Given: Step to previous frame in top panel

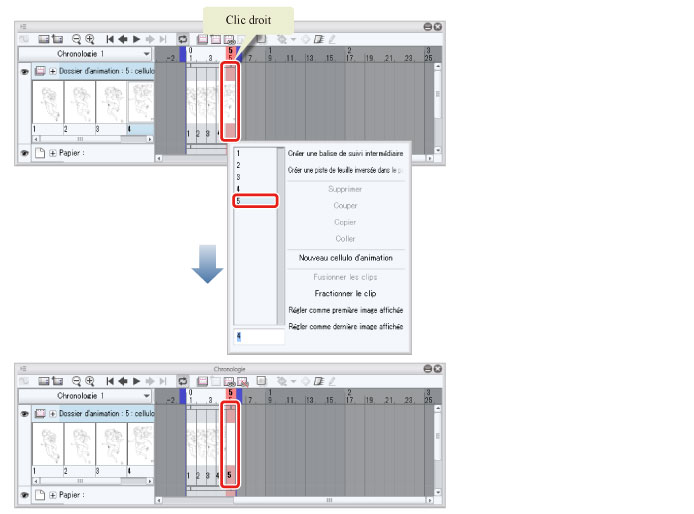Looking at the screenshot, I should [123, 39].
